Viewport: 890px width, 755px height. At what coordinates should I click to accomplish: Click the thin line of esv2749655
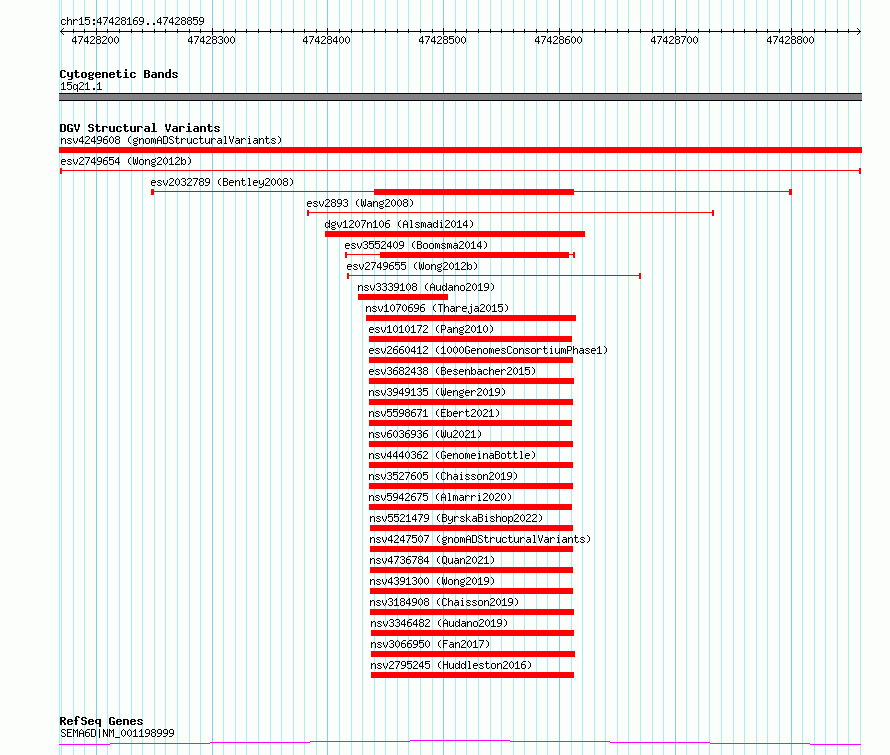[494, 276]
